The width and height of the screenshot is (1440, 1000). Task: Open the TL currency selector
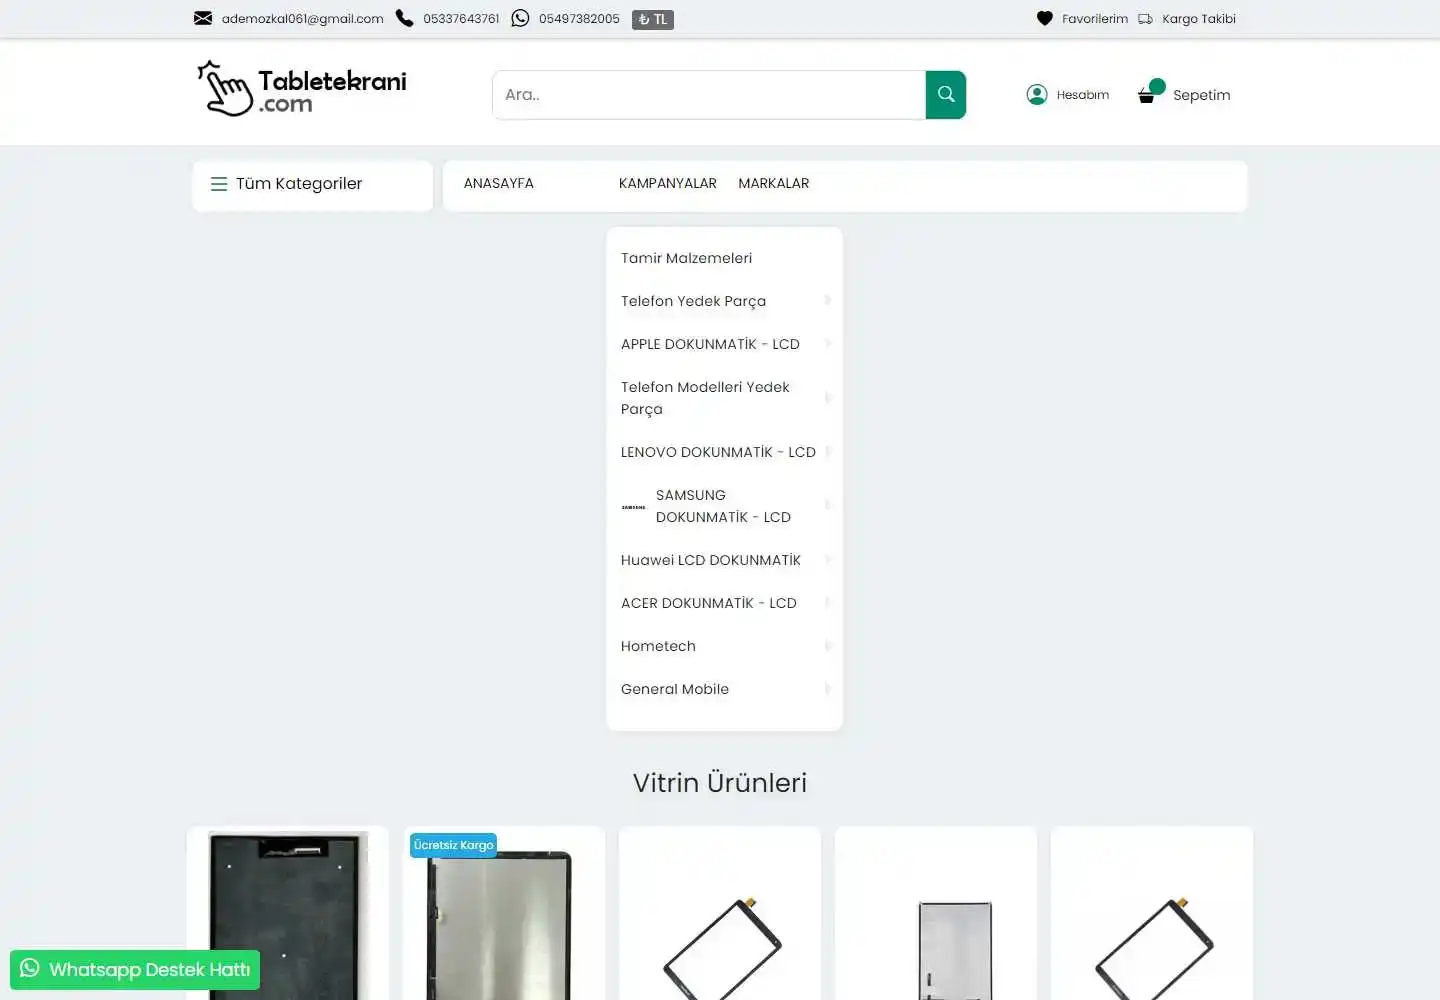653,19
